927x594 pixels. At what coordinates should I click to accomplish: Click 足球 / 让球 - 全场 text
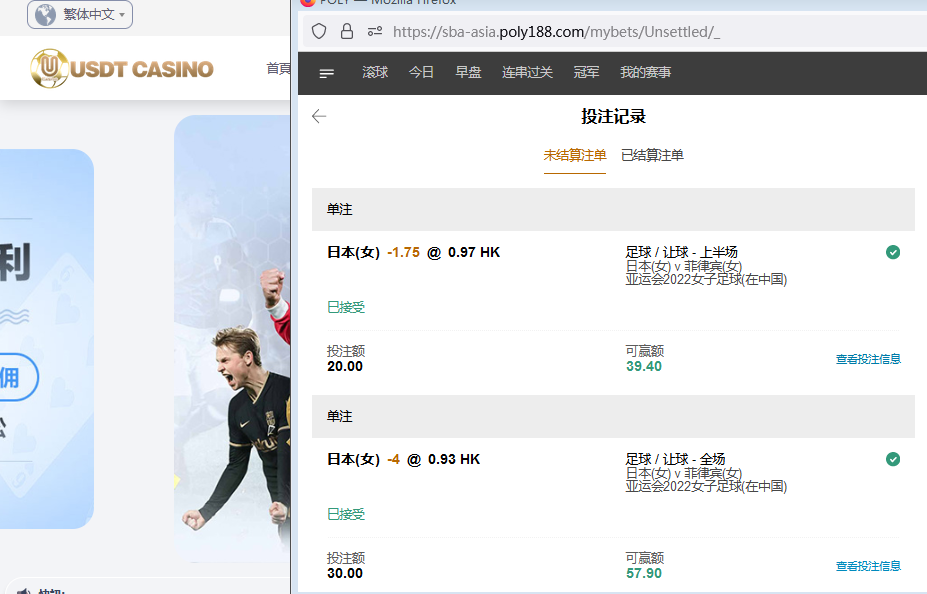point(675,459)
